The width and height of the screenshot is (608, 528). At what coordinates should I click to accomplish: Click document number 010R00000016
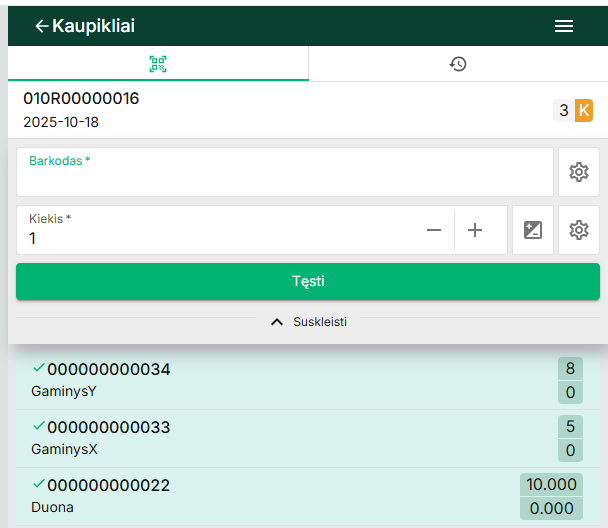coord(82,99)
